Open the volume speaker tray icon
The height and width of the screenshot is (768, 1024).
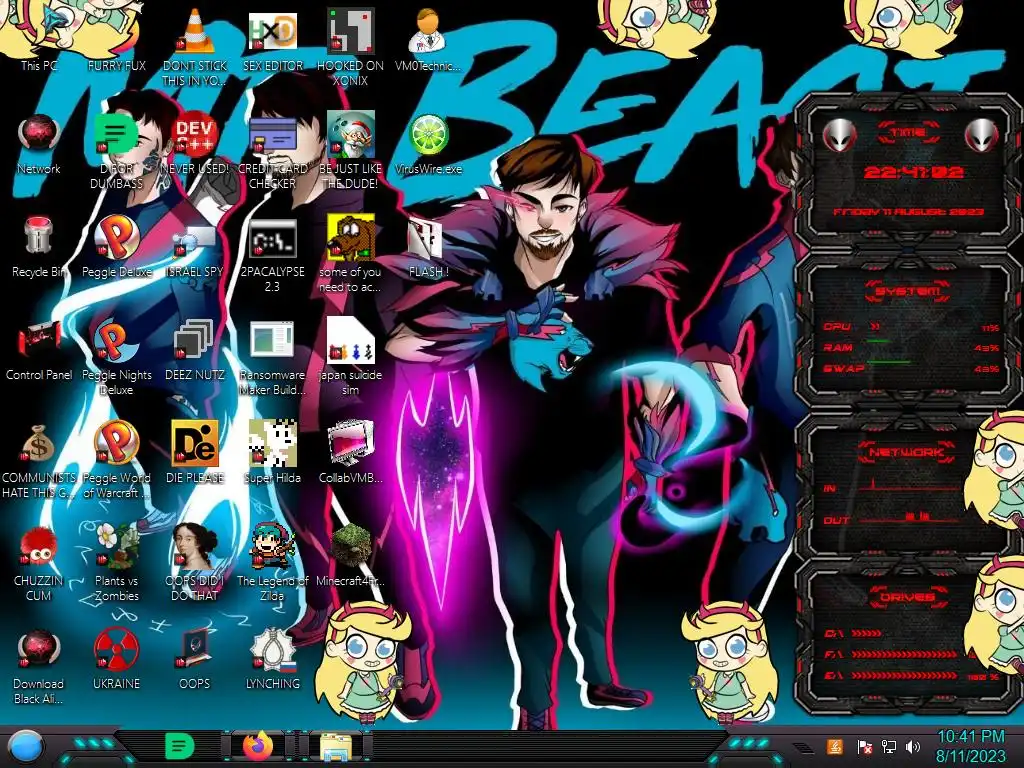coord(913,746)
